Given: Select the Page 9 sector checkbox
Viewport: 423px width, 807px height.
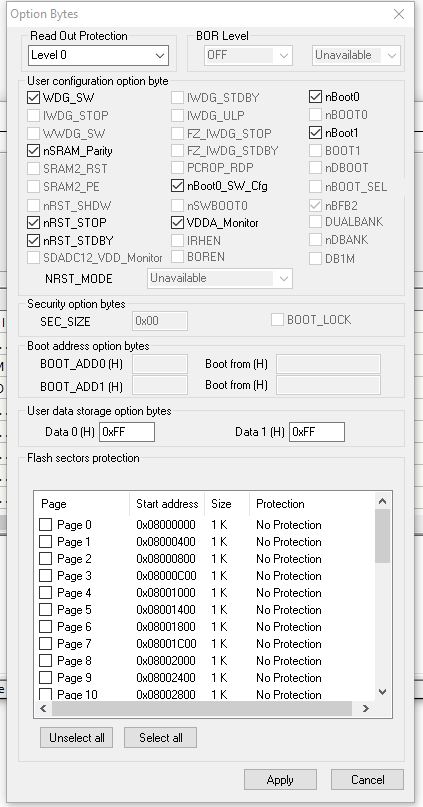Looking at the screenshot, I should pyautogui.click(x=46, y=678).
